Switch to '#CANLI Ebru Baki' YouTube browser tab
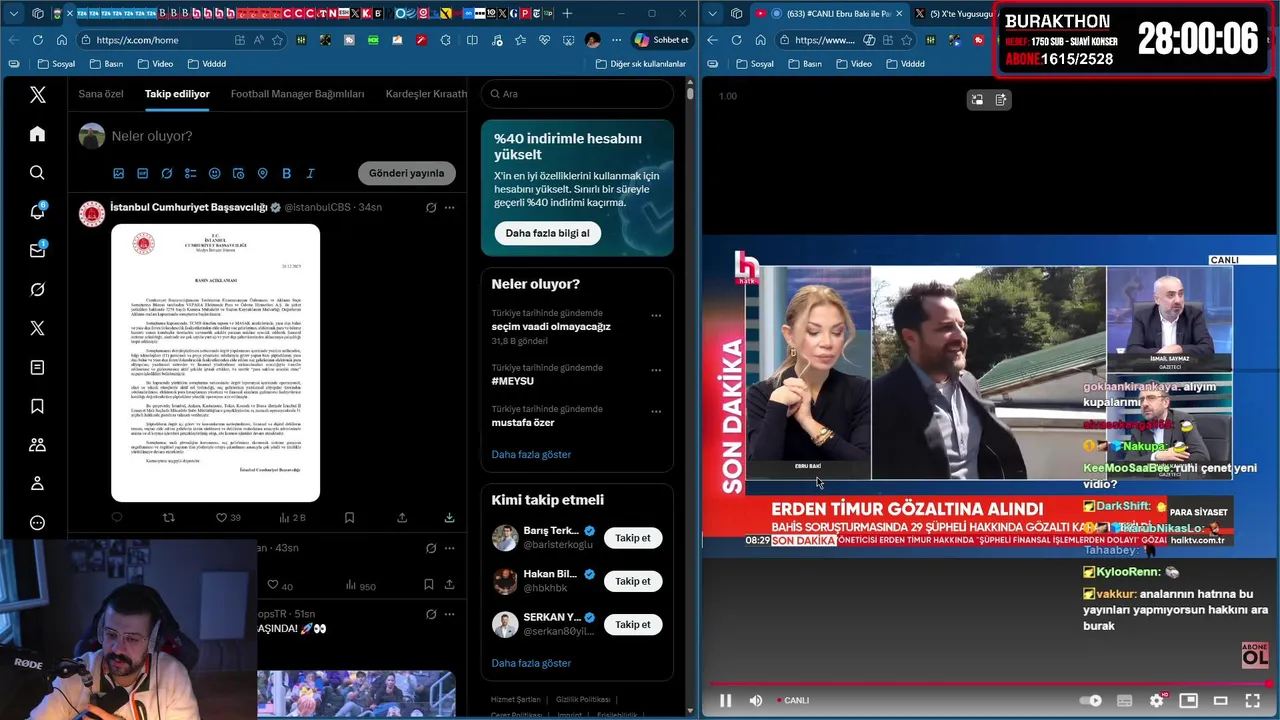 [828, 13]
